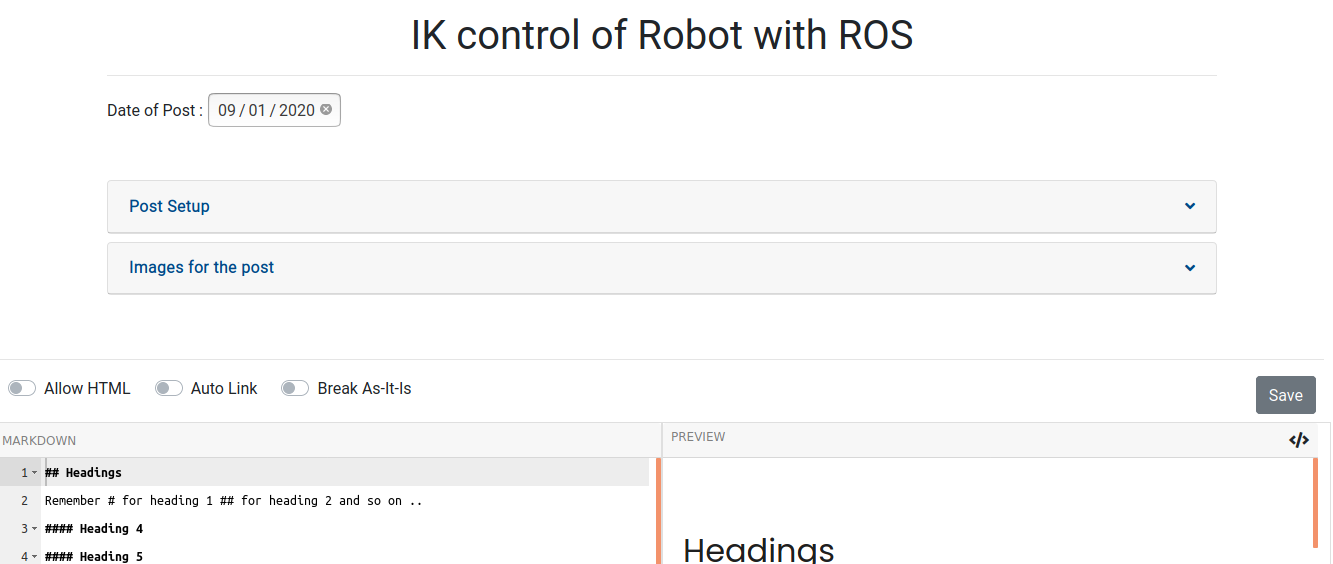Viewport: 1333px width, 564px height.
Task: Save the post
Action: 1286,395
